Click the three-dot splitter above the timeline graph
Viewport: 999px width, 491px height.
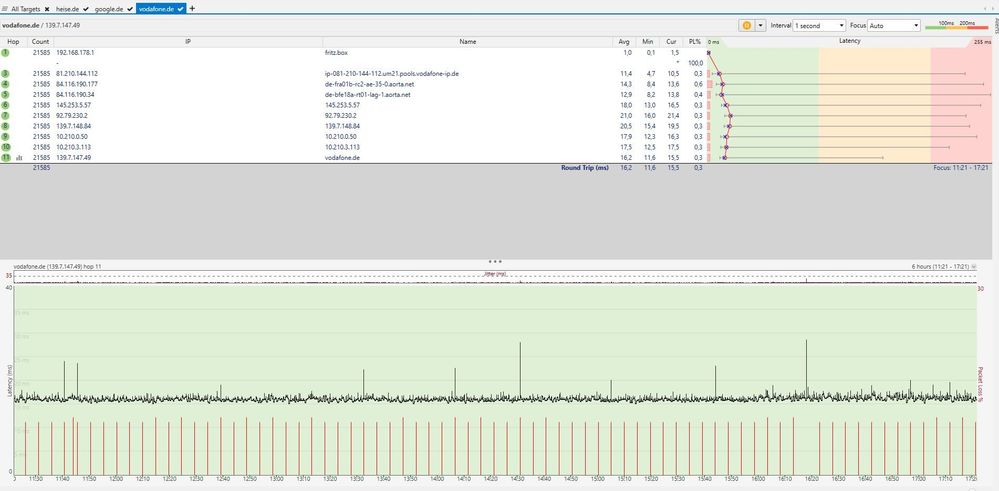(495, 260)
